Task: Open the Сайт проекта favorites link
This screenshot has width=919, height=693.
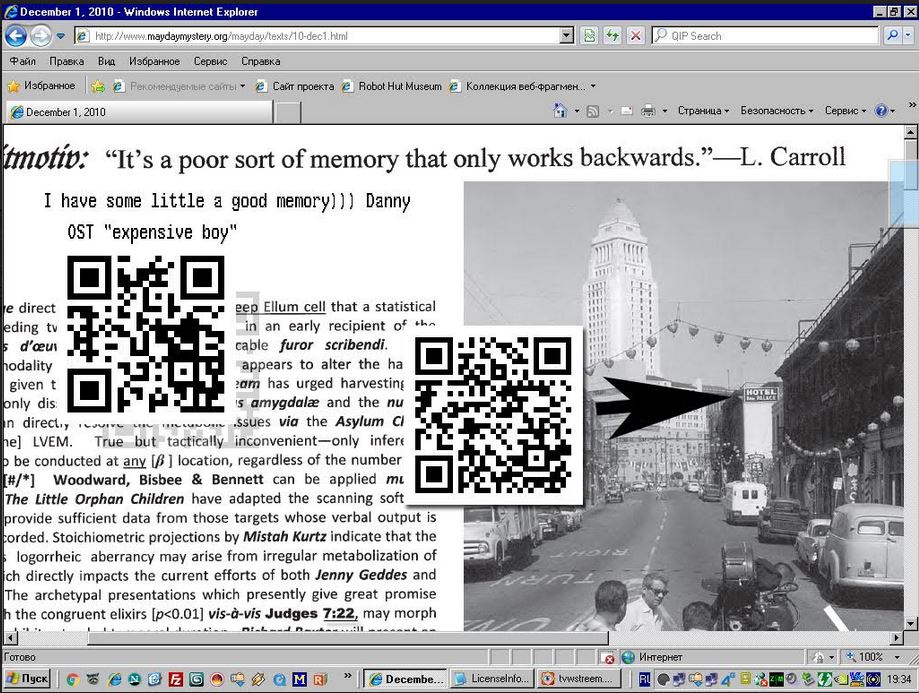Action: coord(295,87)
